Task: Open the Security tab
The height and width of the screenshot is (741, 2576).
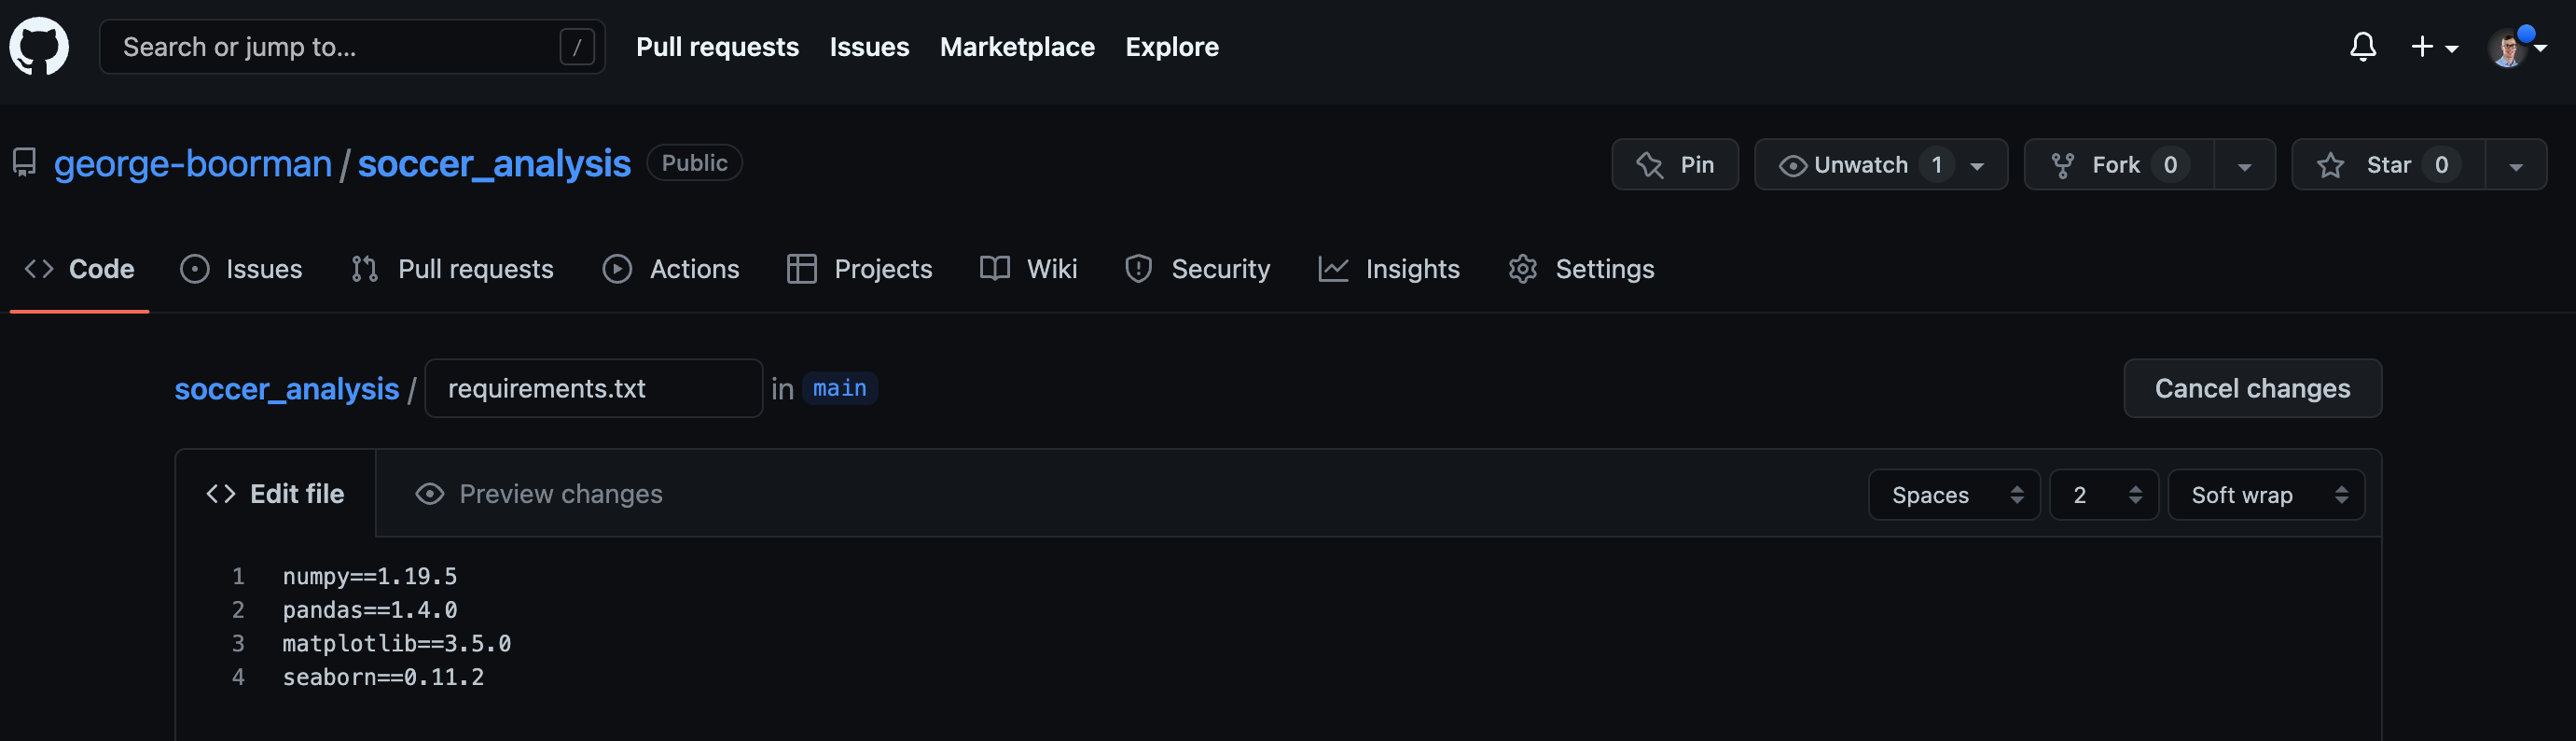Action: click(x=1197, y=269)
